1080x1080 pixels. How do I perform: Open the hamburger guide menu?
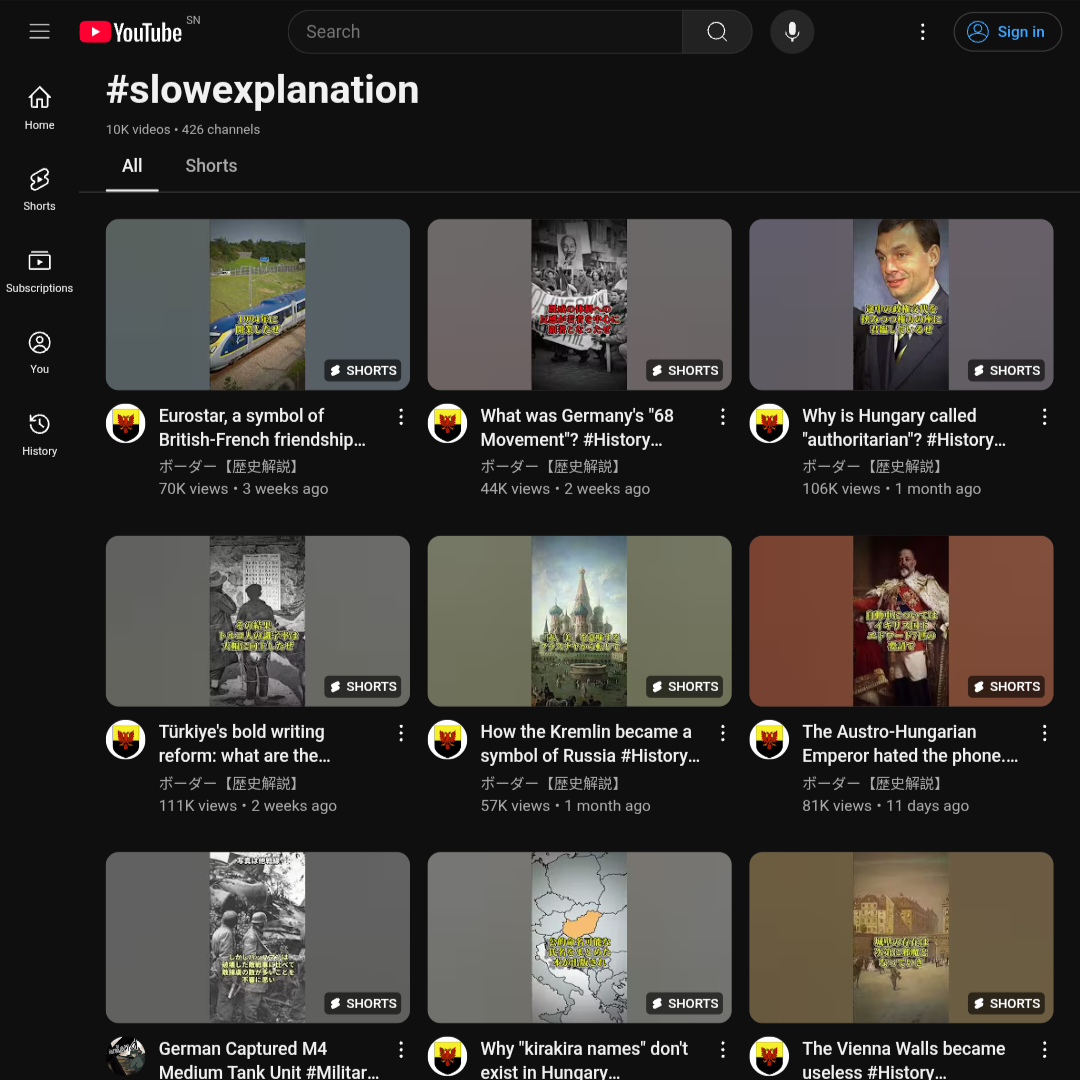(x=39, y=32)
